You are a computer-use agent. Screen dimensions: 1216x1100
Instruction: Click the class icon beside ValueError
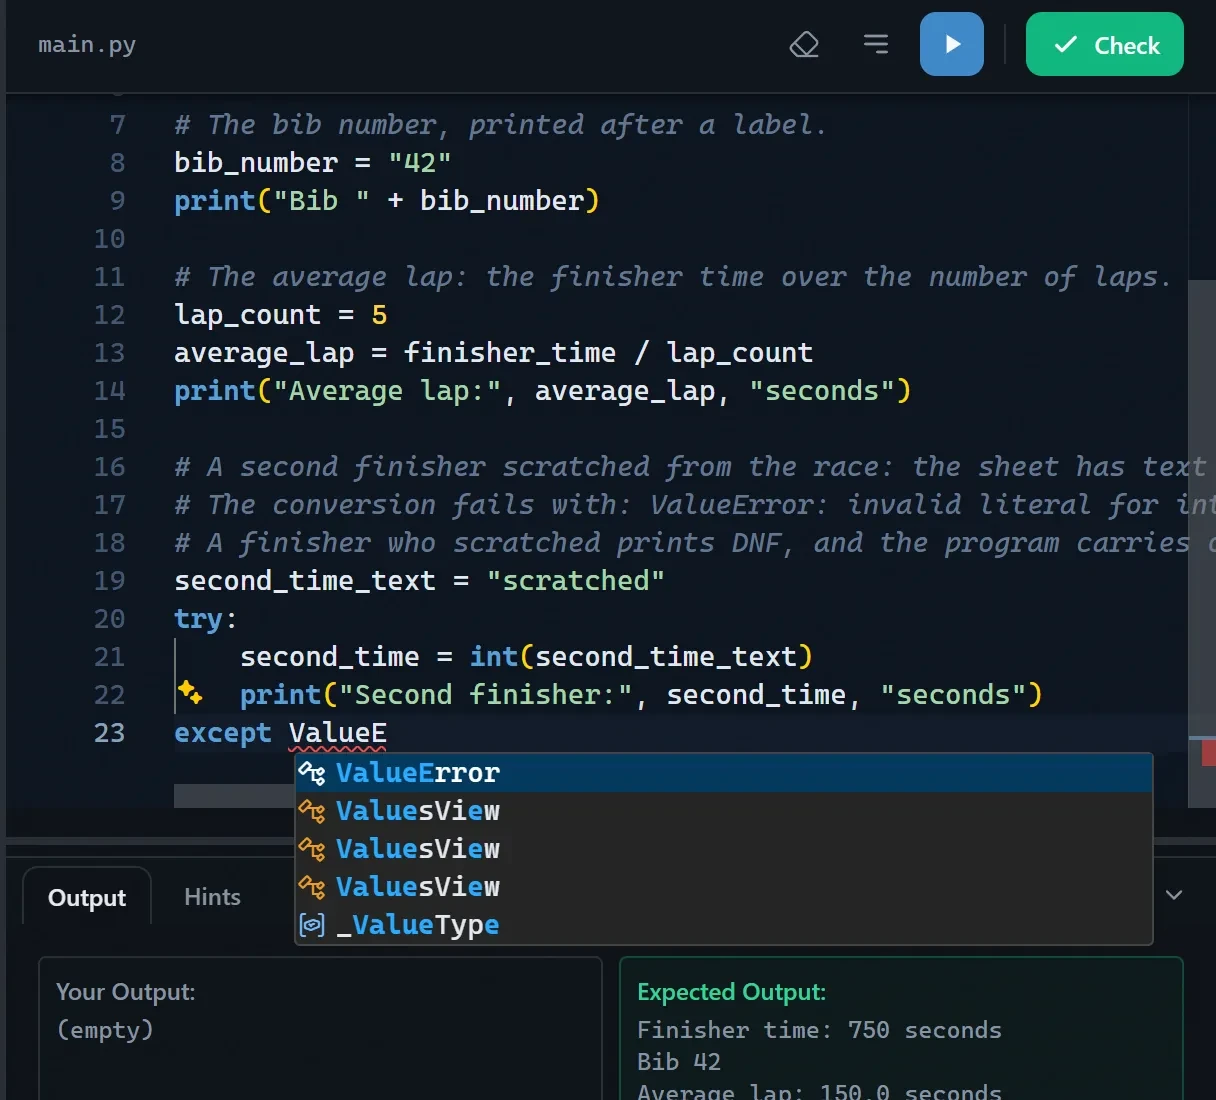[313, 773]
